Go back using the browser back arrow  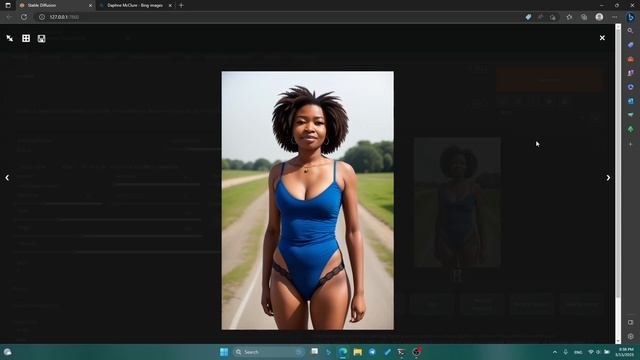[x=9, y=17]
